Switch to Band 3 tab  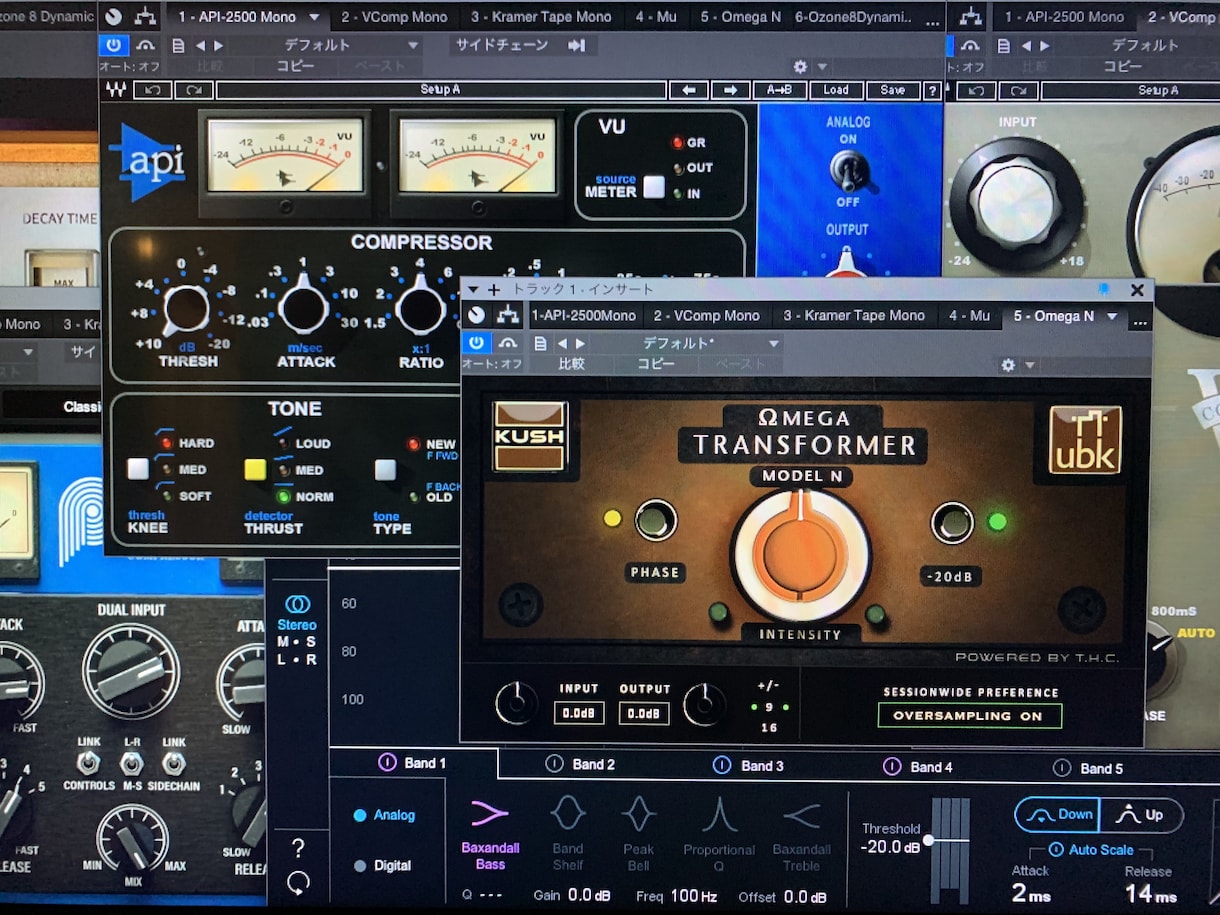coord(748,765)
